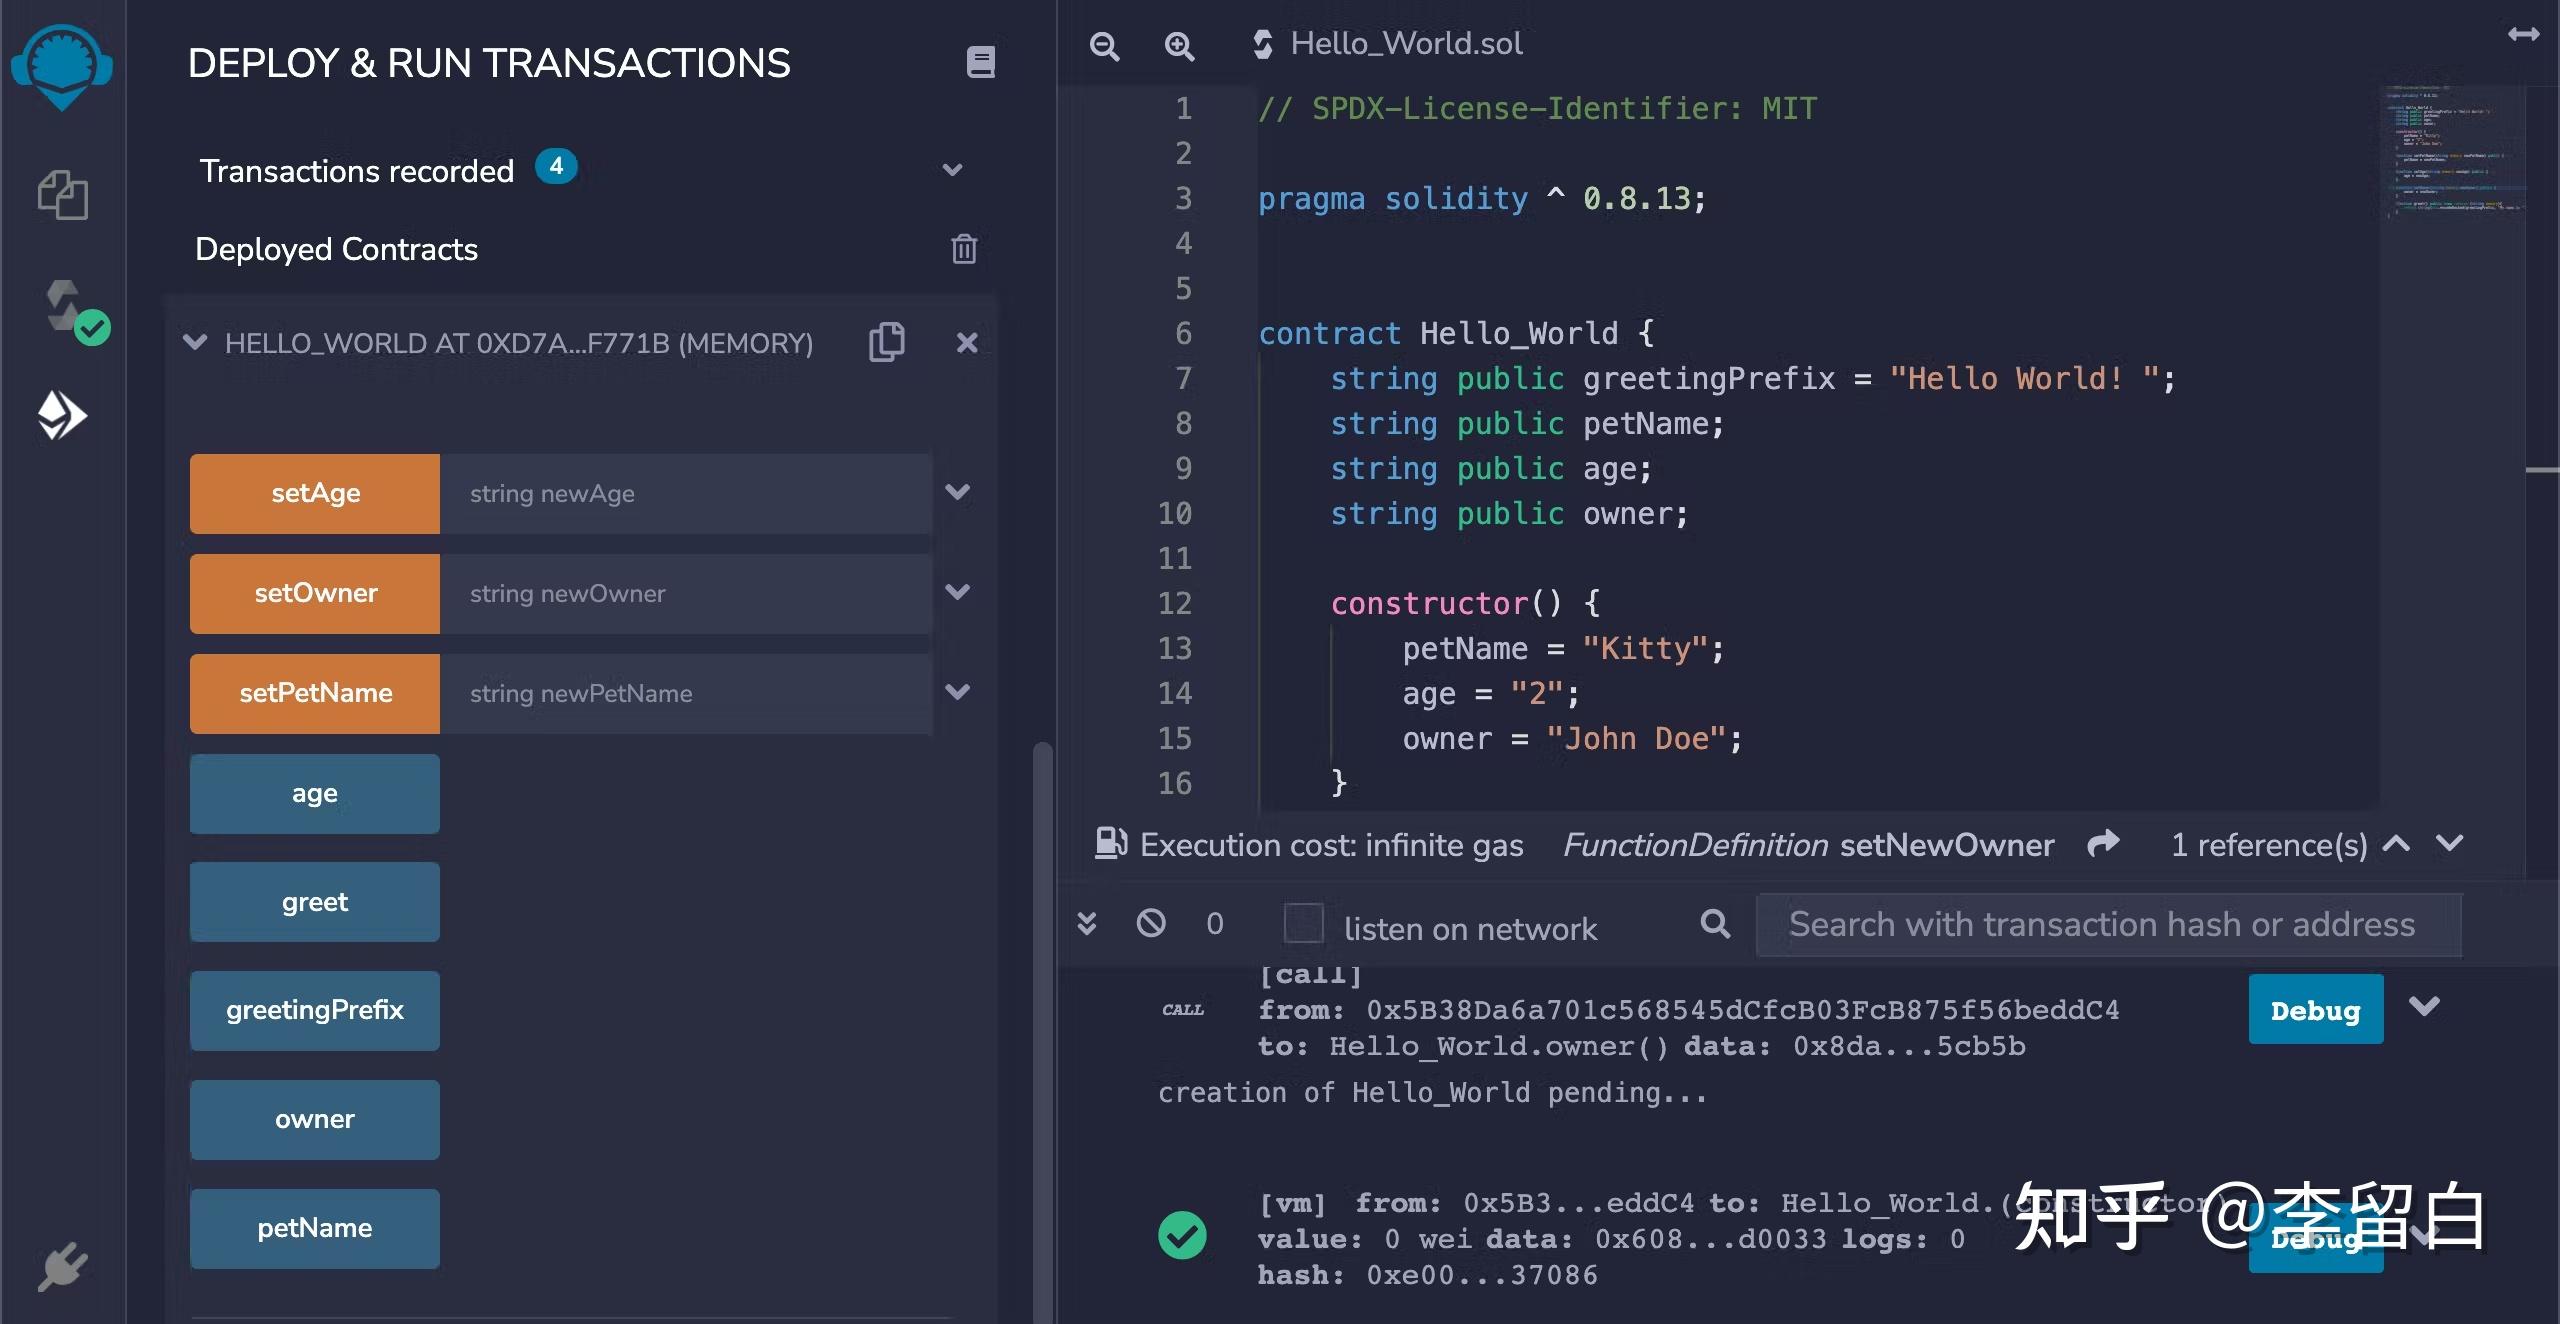Copy the HELLO_WORLD contract address
2560x1324 pixels.
coord(887,343)
